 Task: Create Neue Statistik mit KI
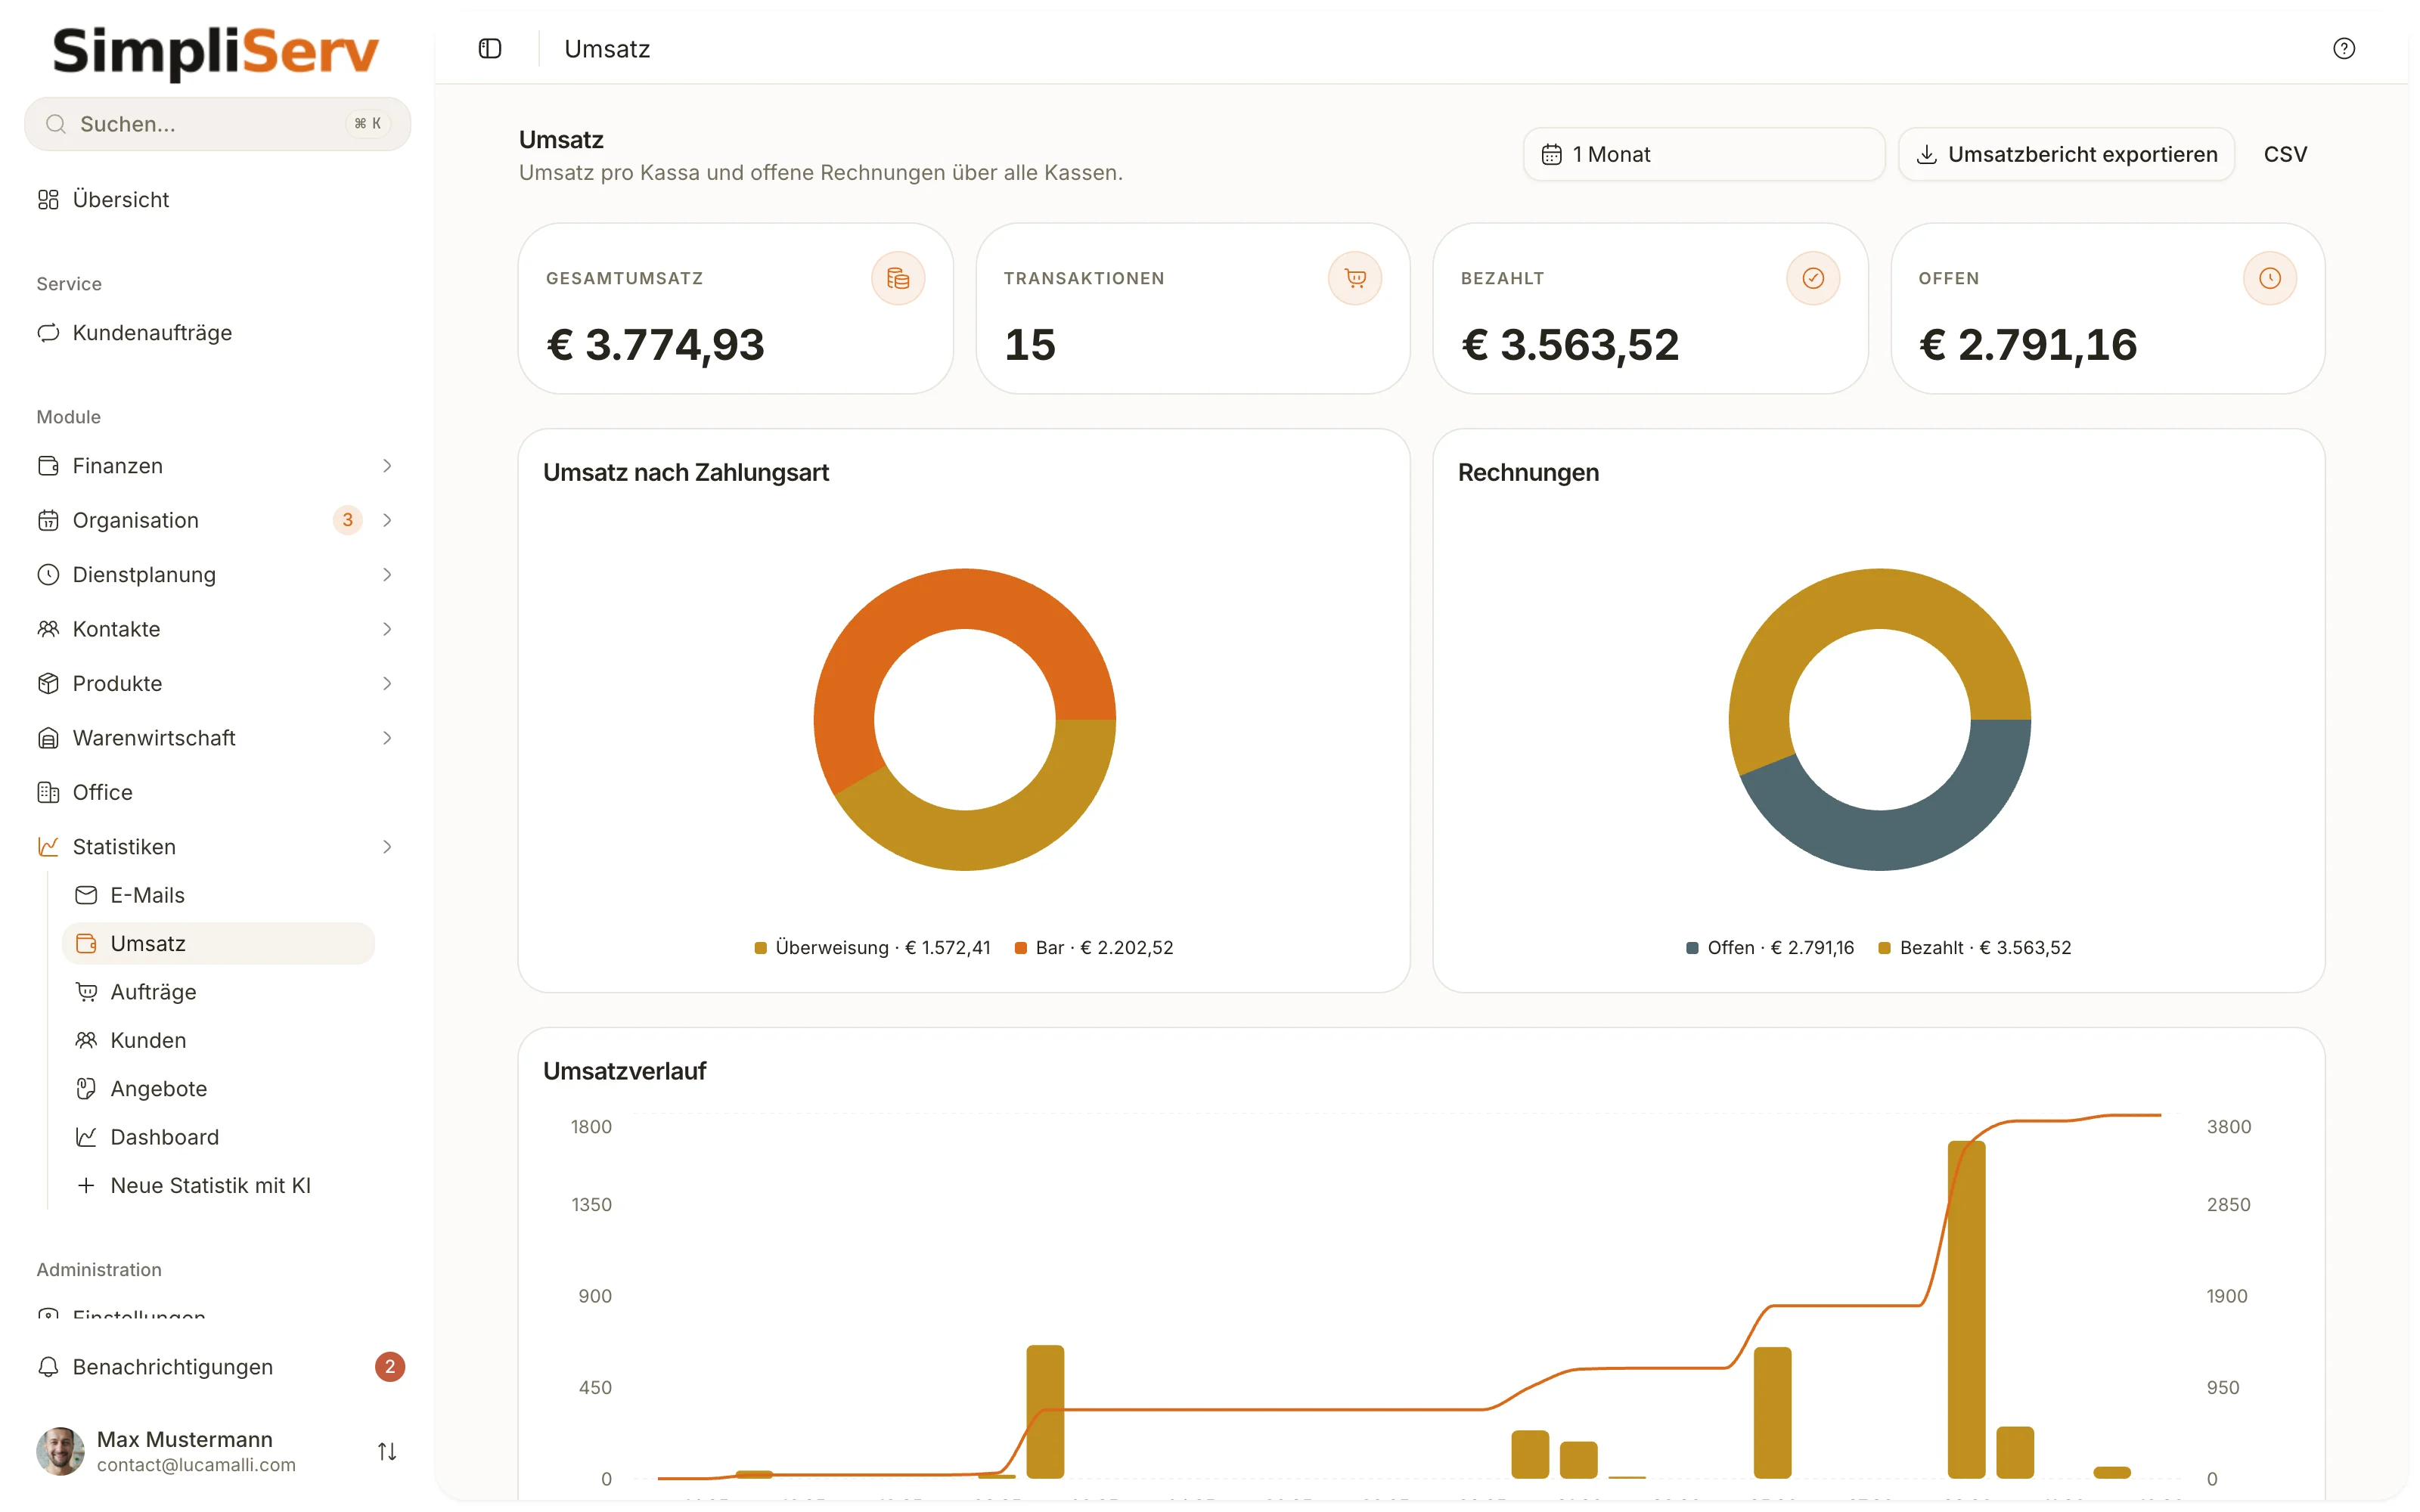(218, 1186)
